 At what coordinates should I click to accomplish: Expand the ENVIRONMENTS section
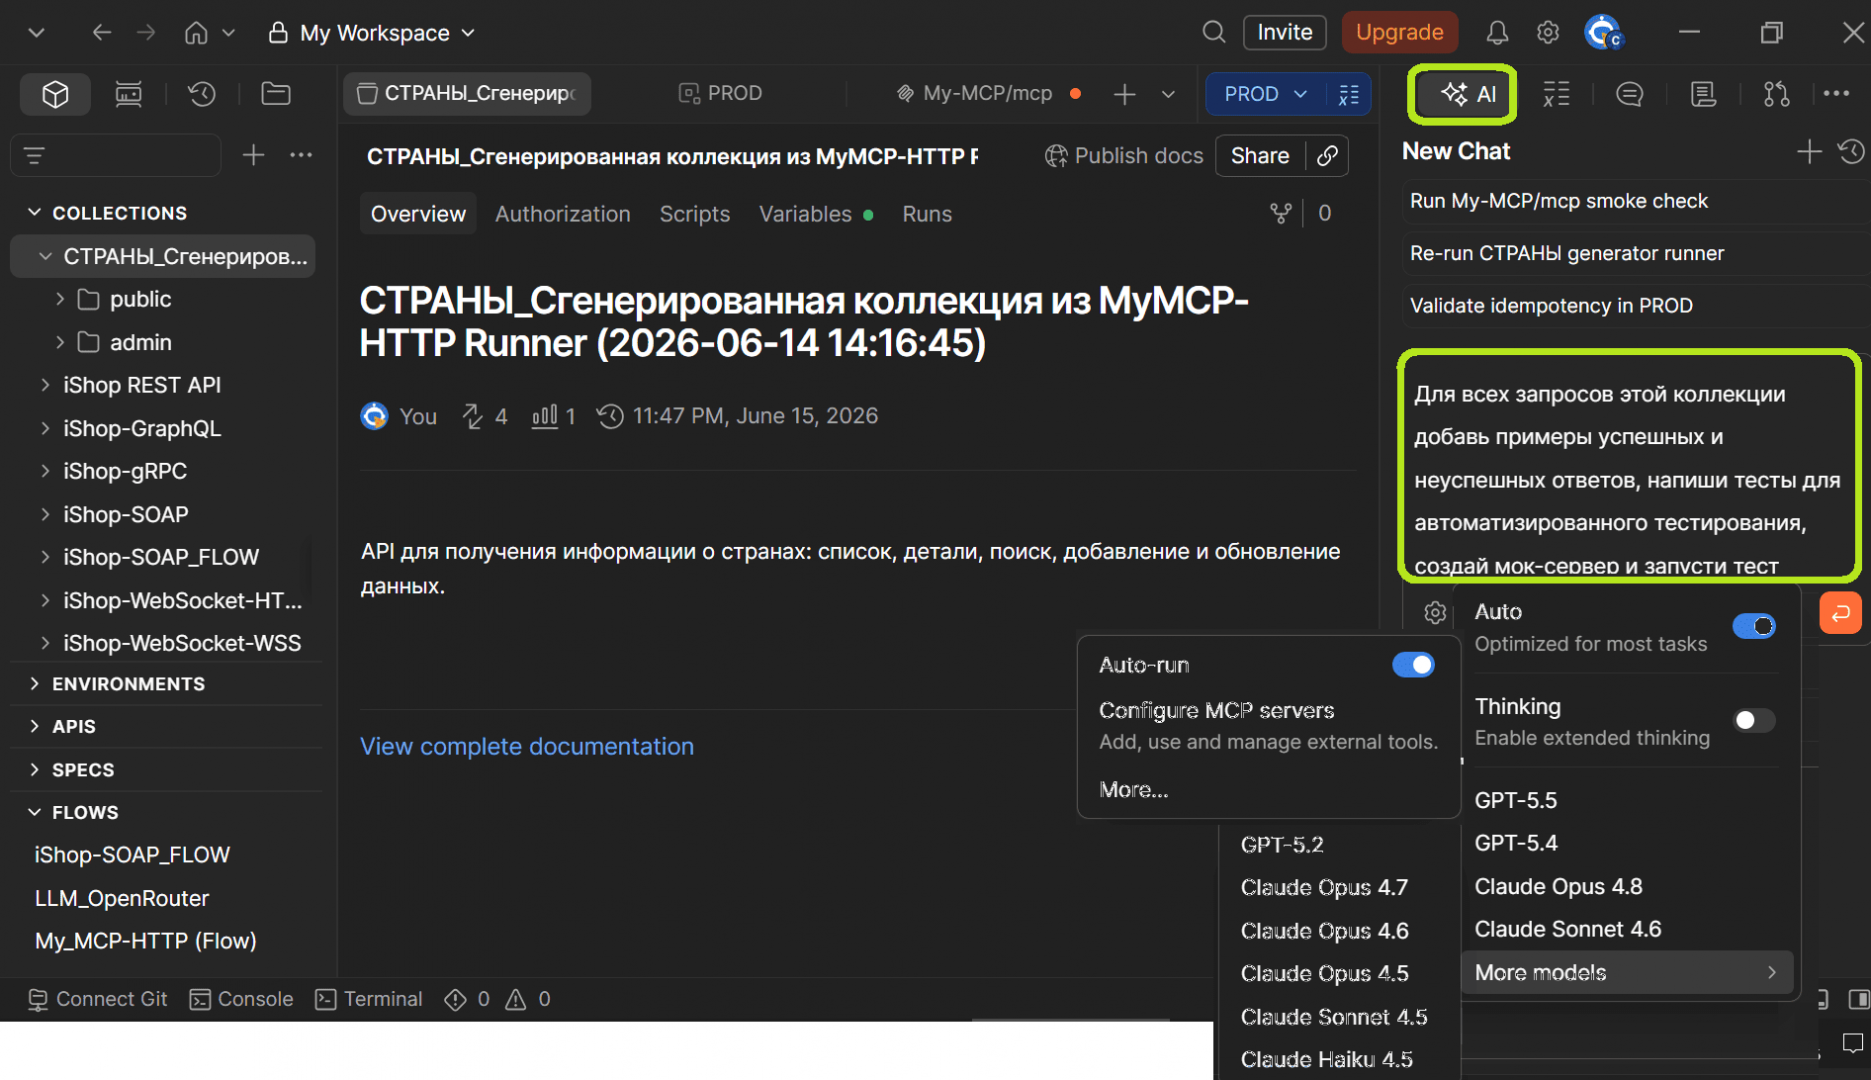point(34,684)
